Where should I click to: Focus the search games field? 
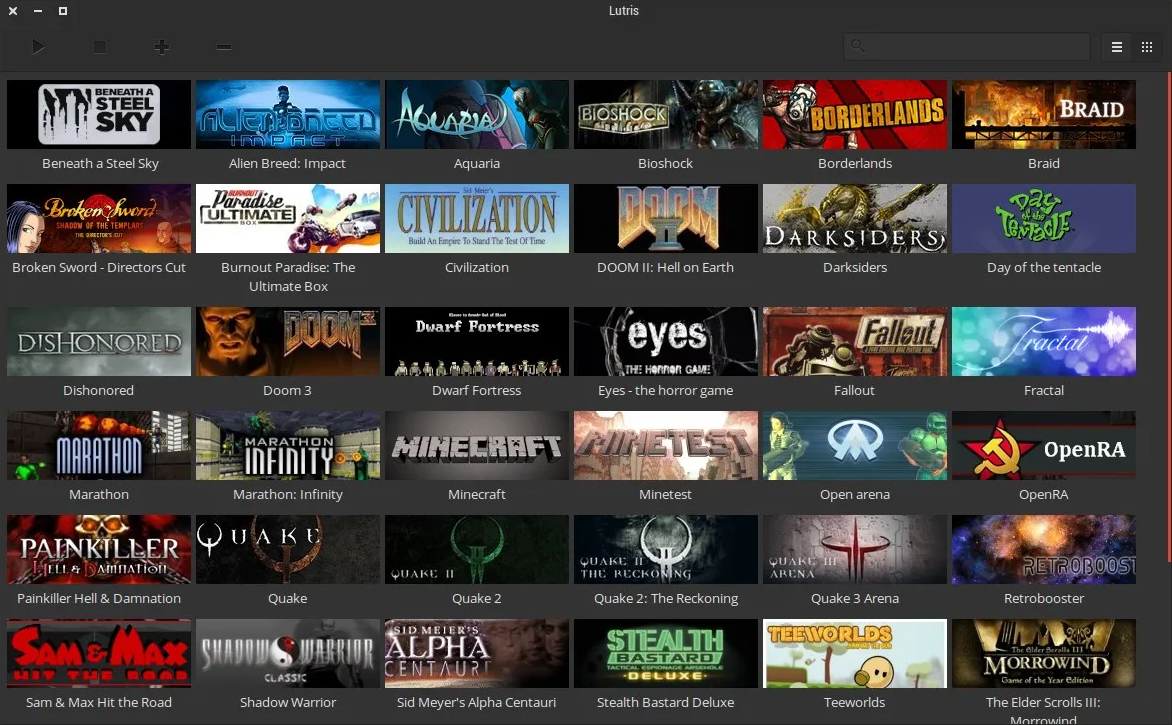[966, 46]
